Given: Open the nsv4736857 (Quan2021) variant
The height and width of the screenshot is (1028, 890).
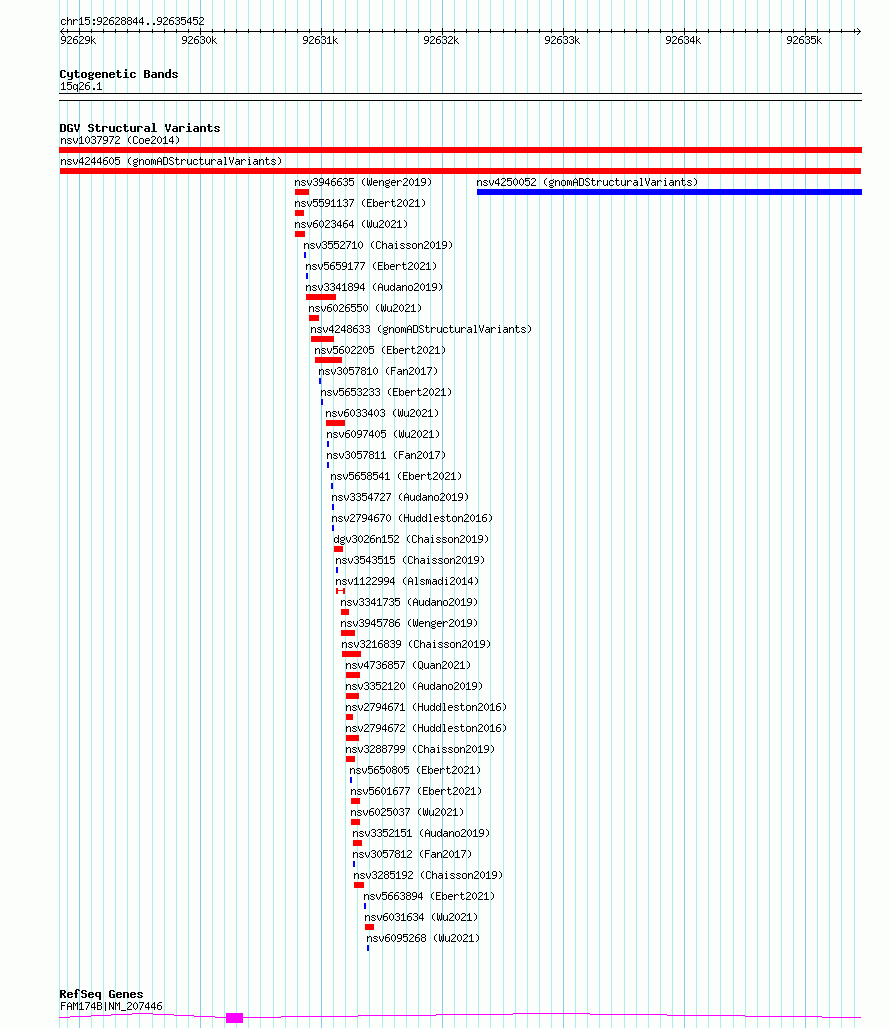Looking at the screenshot, I should pos(408,665).
